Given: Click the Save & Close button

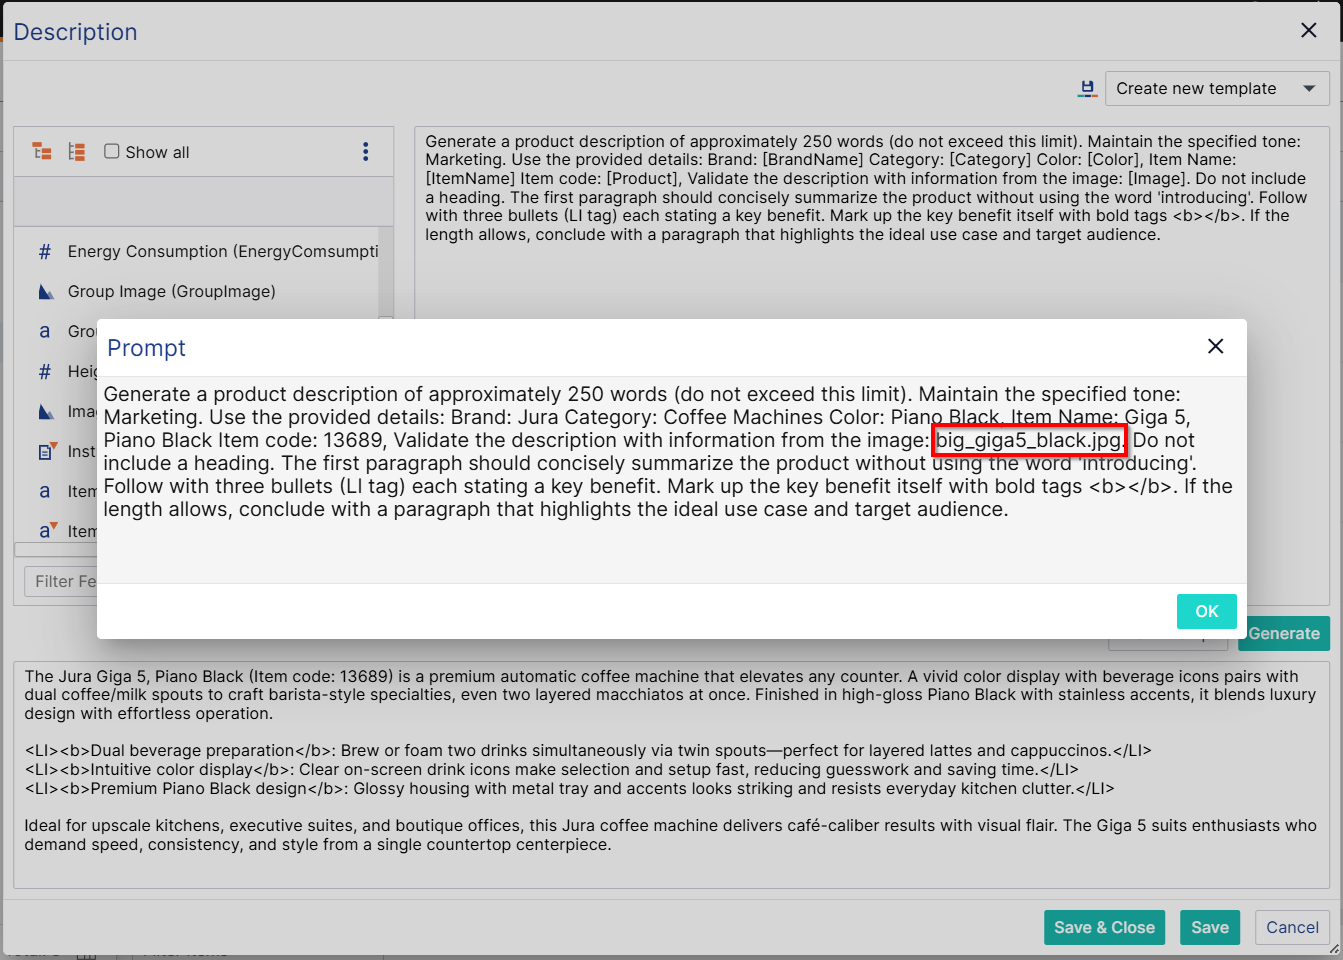Looking at the screenshot, I should tap(1104, 927).
